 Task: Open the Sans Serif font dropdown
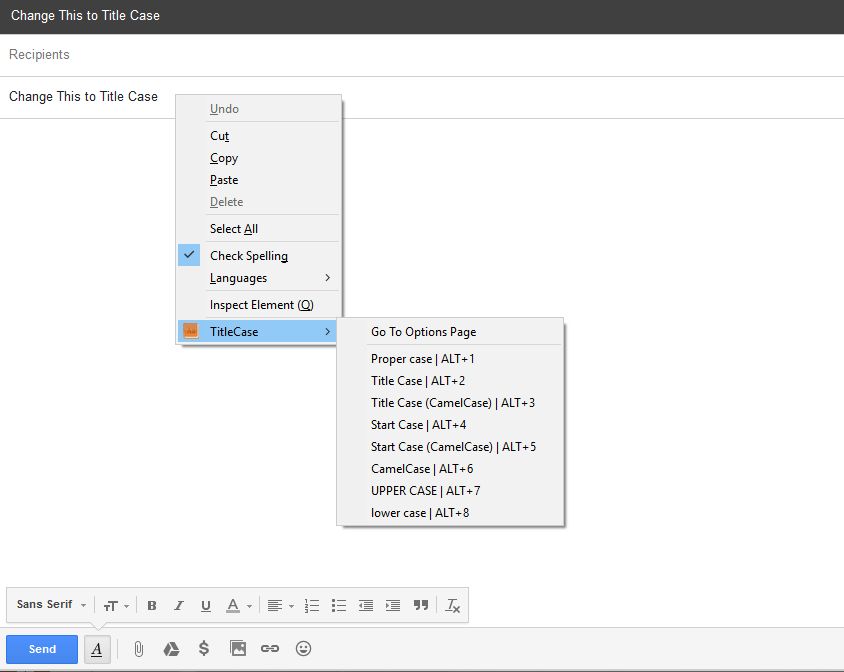[x=48, y=604]
